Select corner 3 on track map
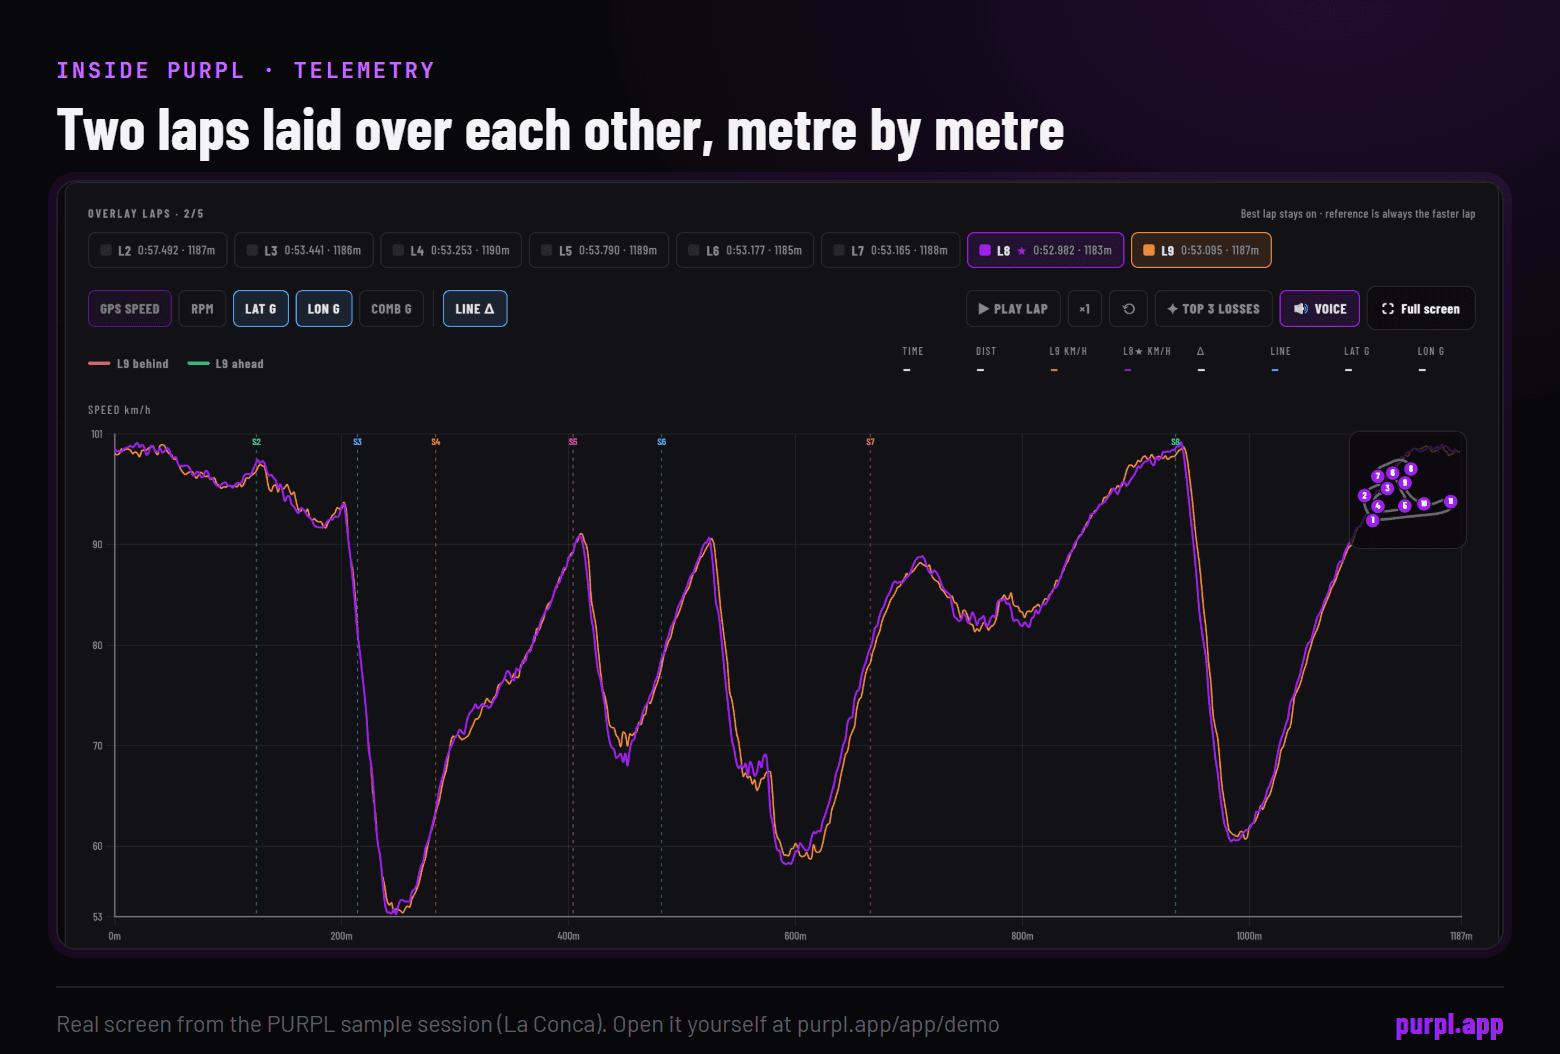Viewport: 1560px width, 1054px height. coord(1387,488)
